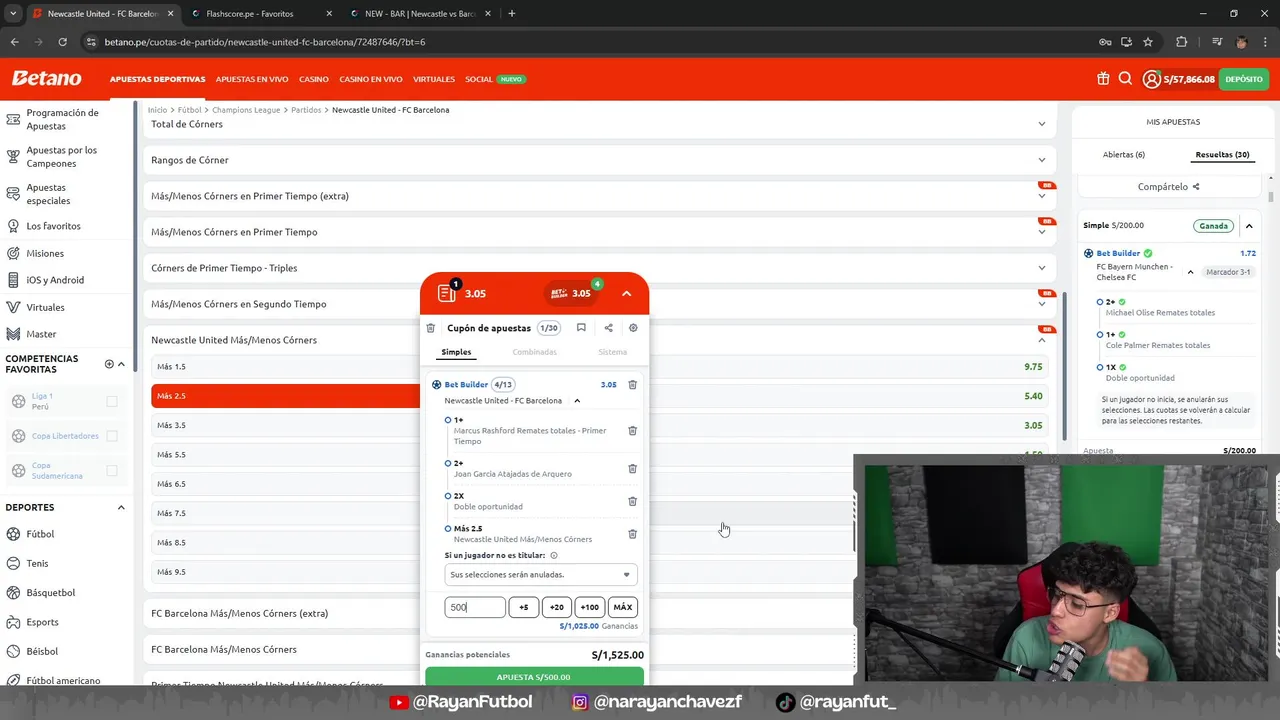The width and height of the screenshot is (1280, 720).
Task: Click info icon beside Si un jugador no es titular
Action: tap(554, 555)
